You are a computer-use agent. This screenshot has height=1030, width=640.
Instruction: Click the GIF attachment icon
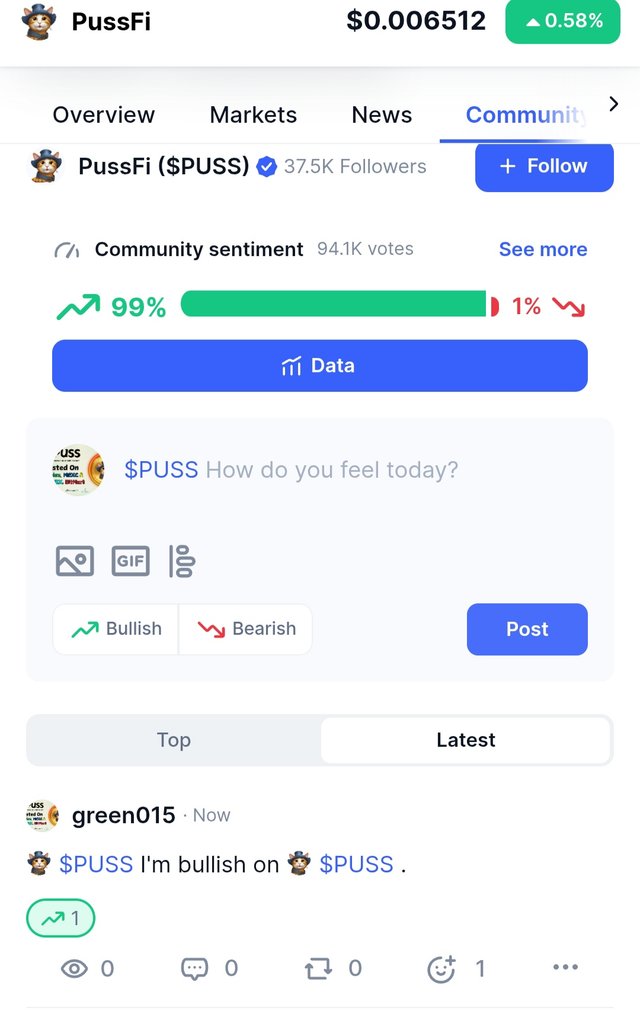(130, 561)
